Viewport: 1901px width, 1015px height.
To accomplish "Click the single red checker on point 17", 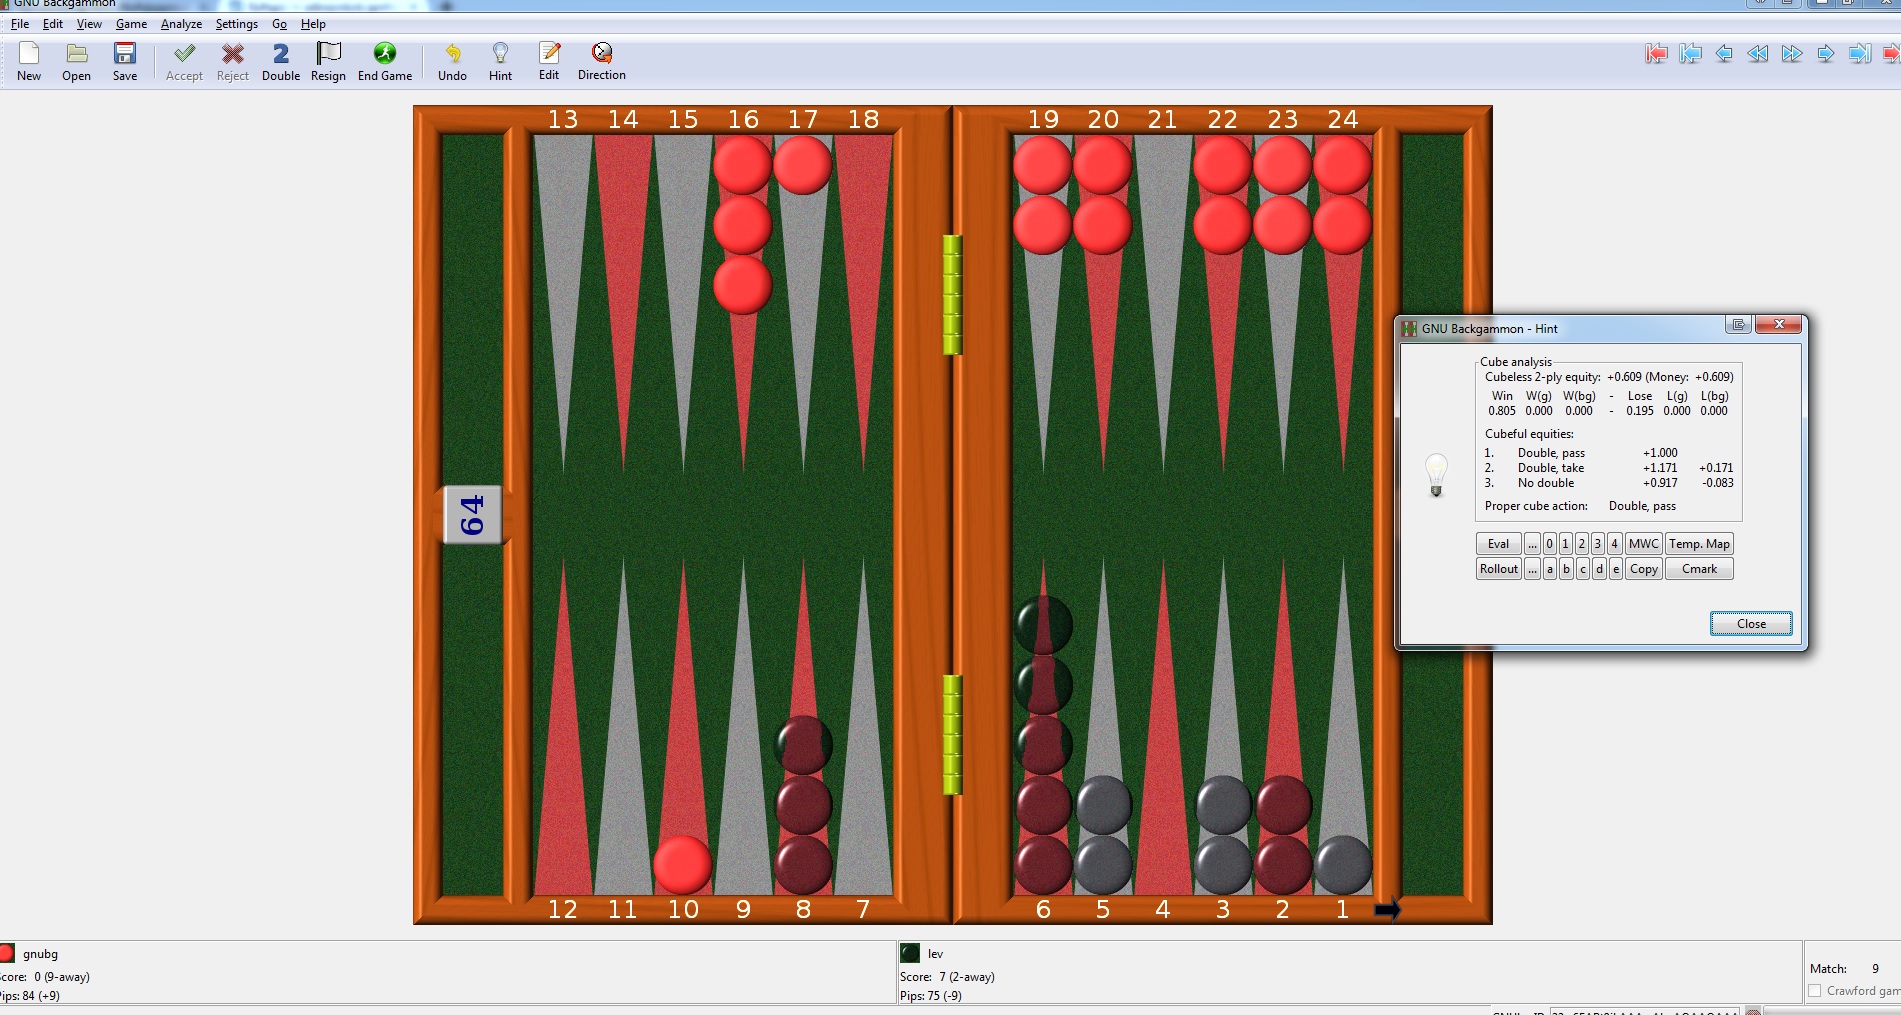I will click(802, 165).
